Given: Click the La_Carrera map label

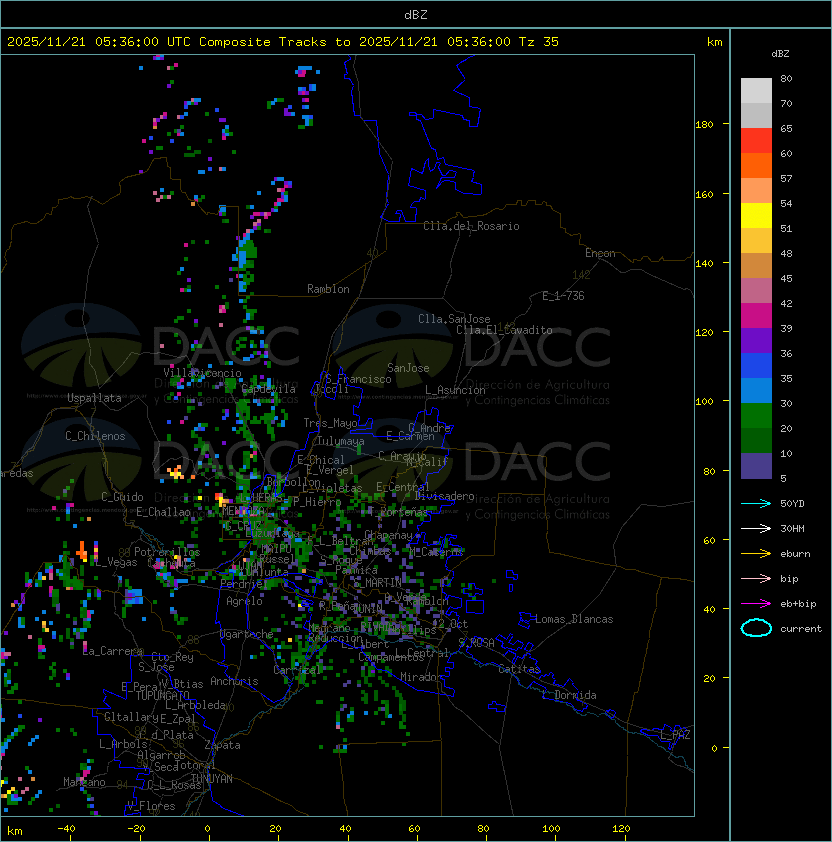Looking at the screenshot, I should tap(113, 652).
